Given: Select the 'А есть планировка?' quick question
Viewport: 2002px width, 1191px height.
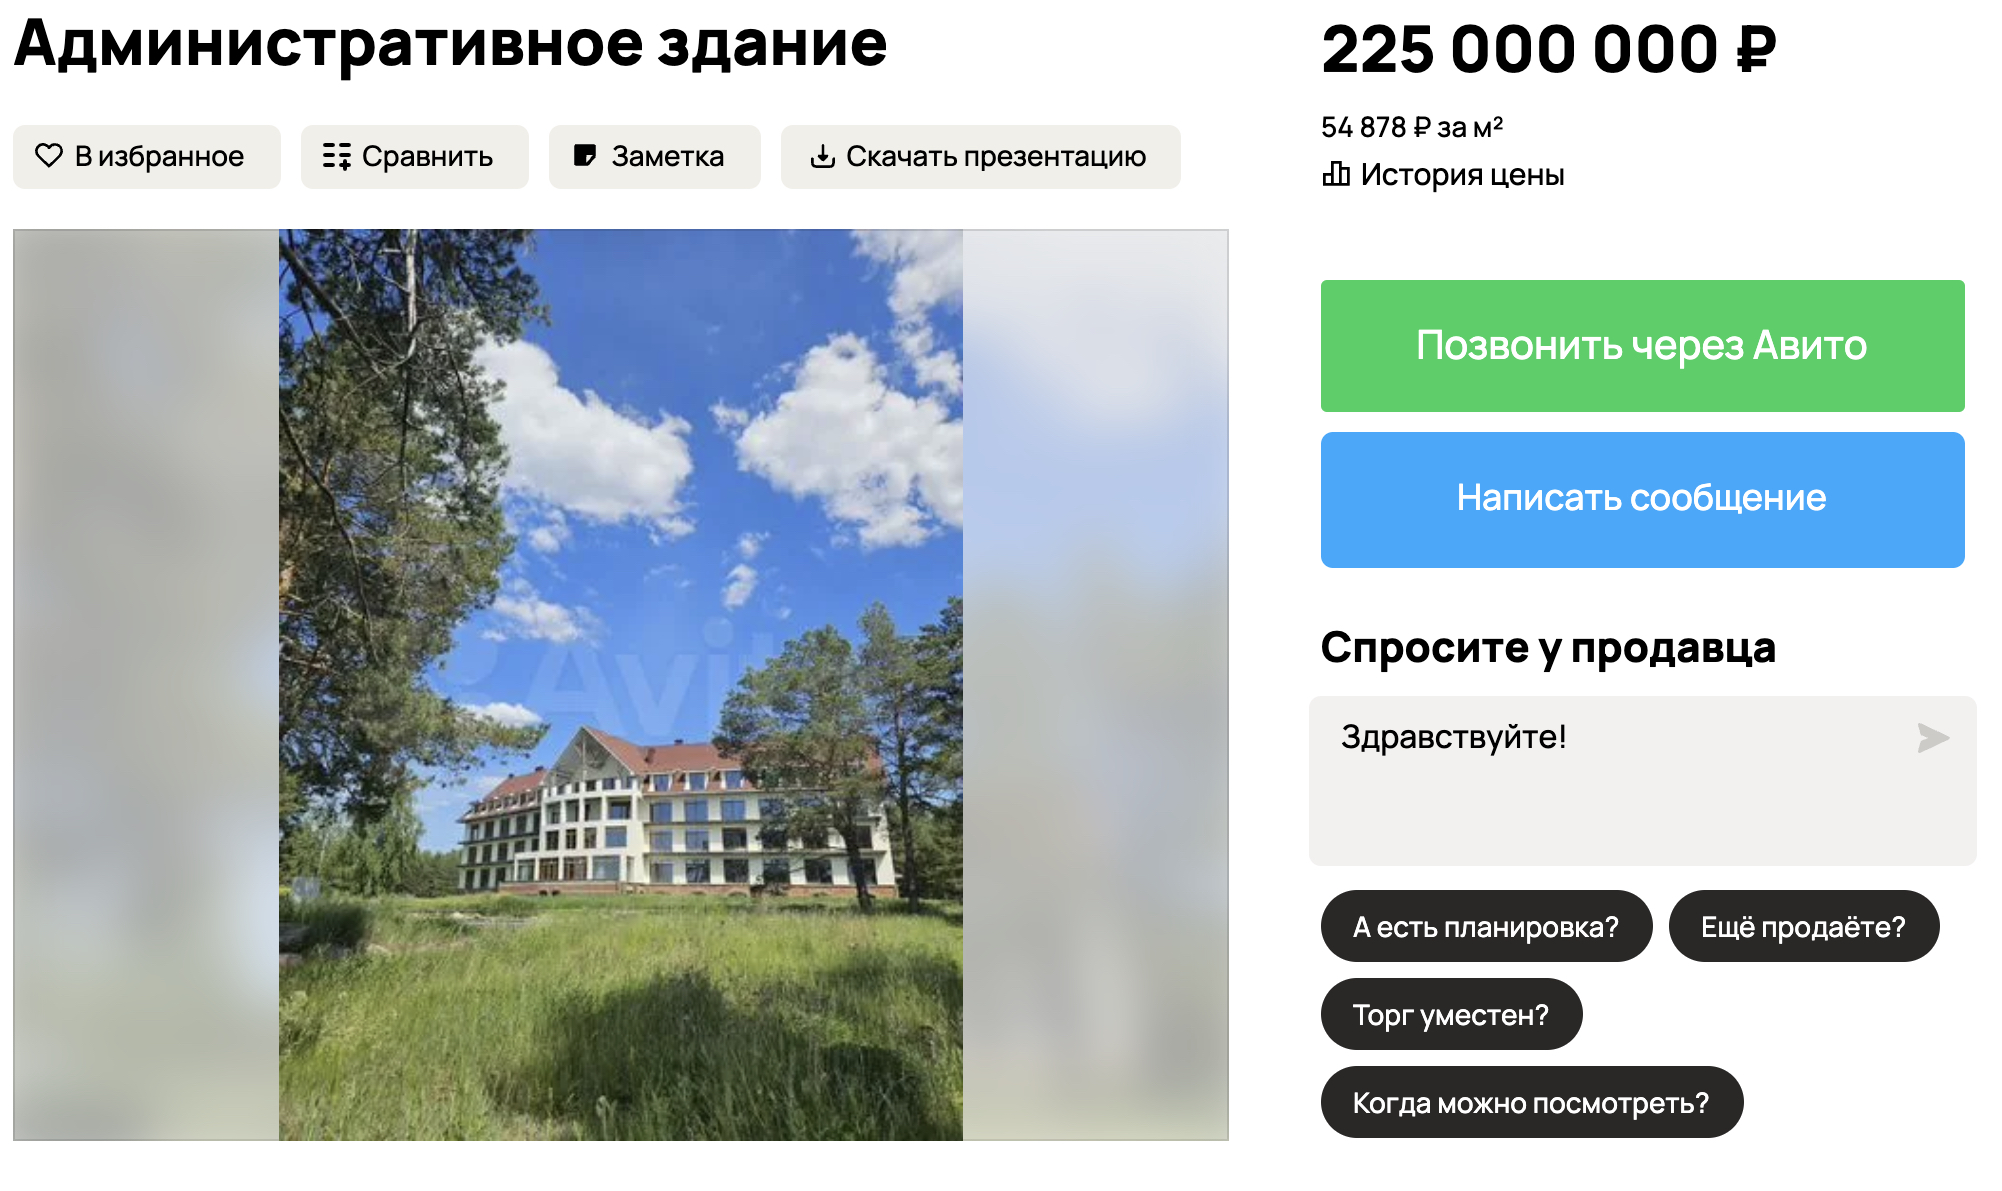Looking at the screenshot, I should [1487, 926].
